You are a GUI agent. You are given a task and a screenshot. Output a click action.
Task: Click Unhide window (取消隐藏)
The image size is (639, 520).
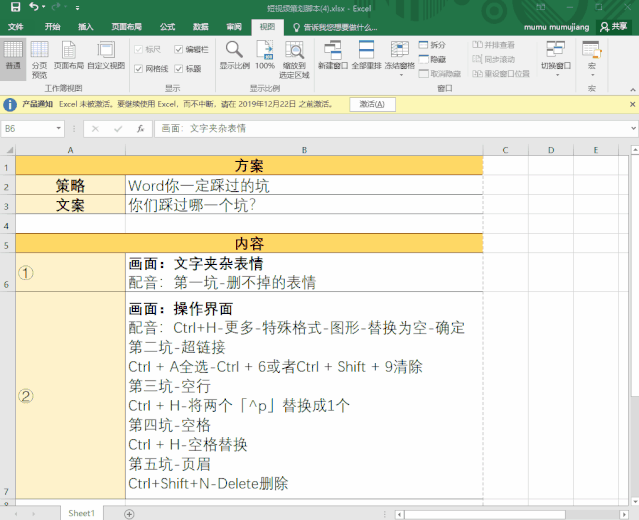click(439, 73)
